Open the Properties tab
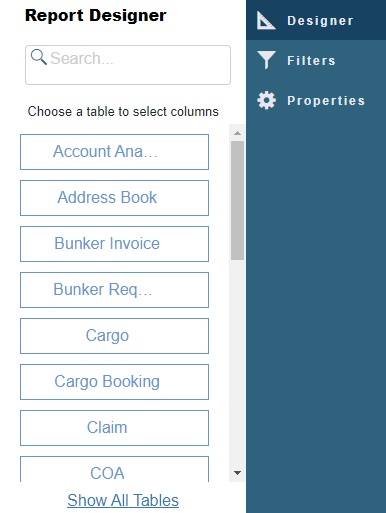Viewport: 386px width, 513px height. [x=316, y=100]
